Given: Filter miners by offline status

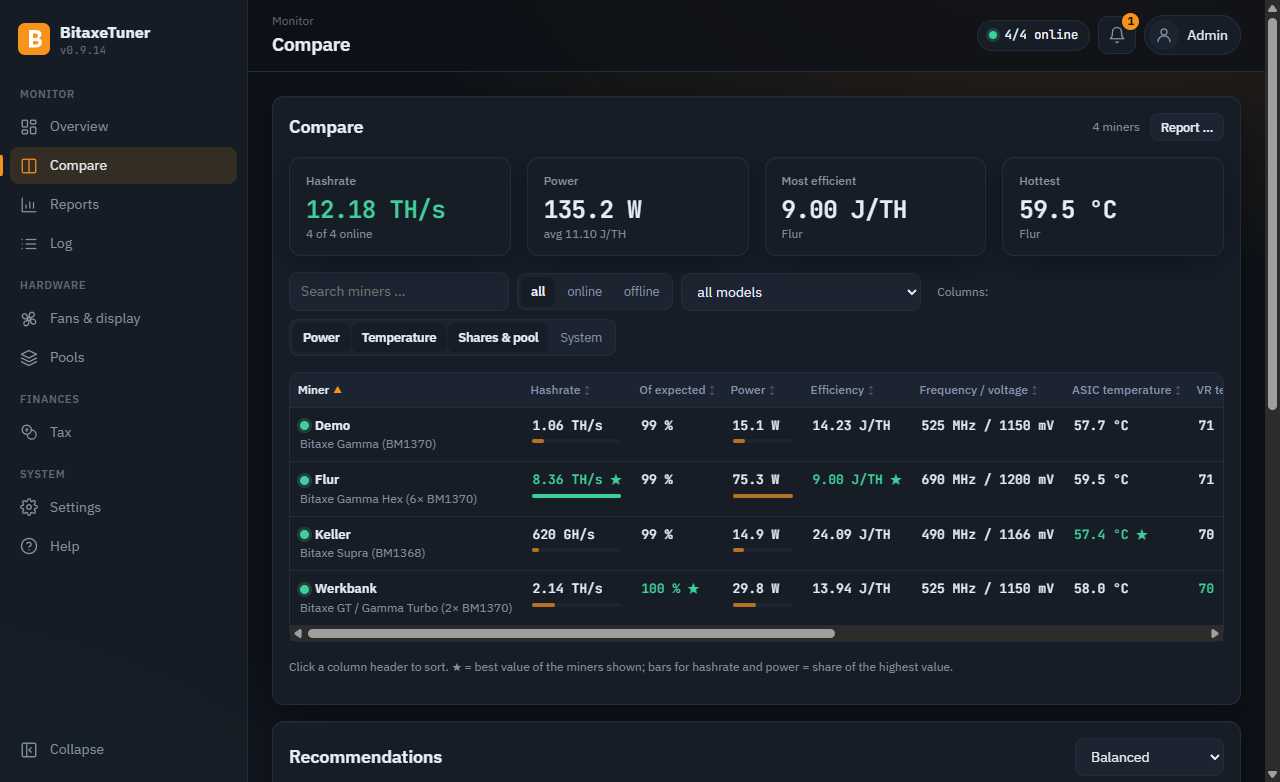Looking at the screenshot, I should pos(642,292).
